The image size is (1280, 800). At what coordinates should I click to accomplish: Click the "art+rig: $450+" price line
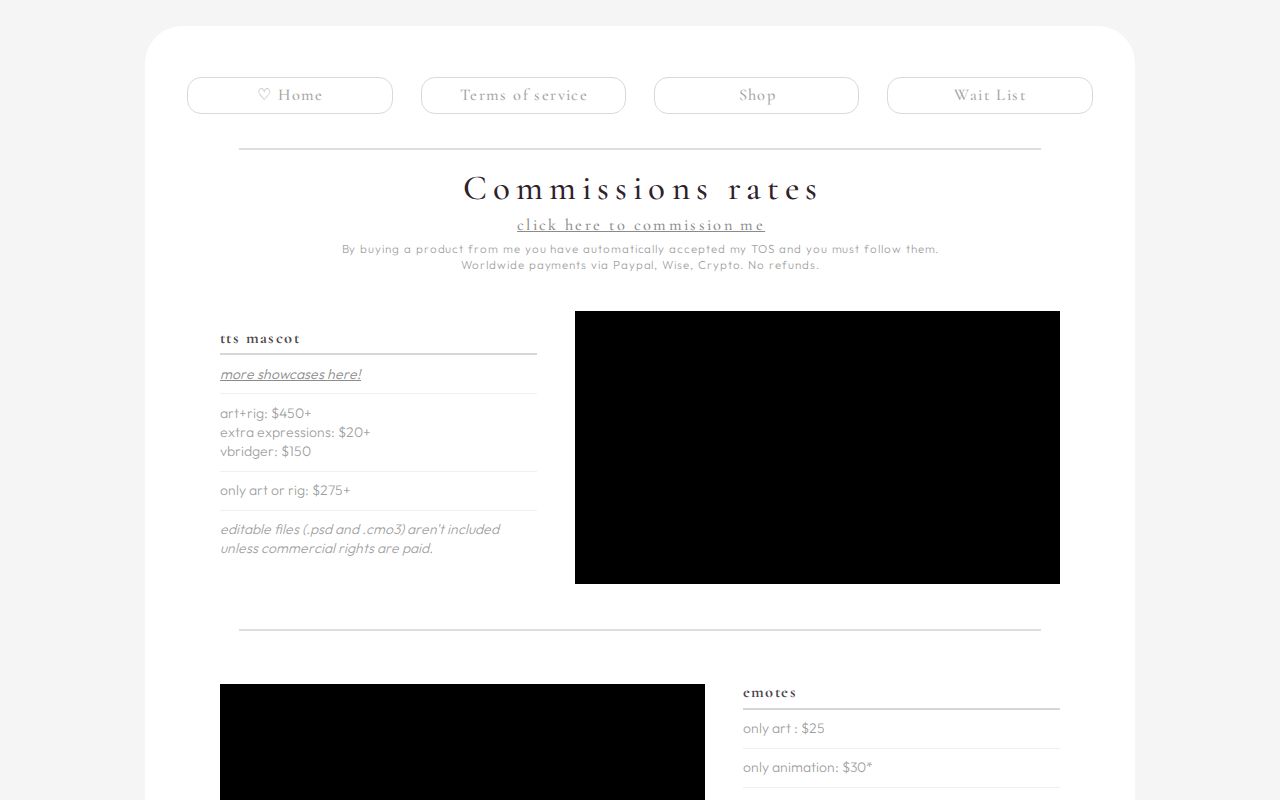pos(266,413)
